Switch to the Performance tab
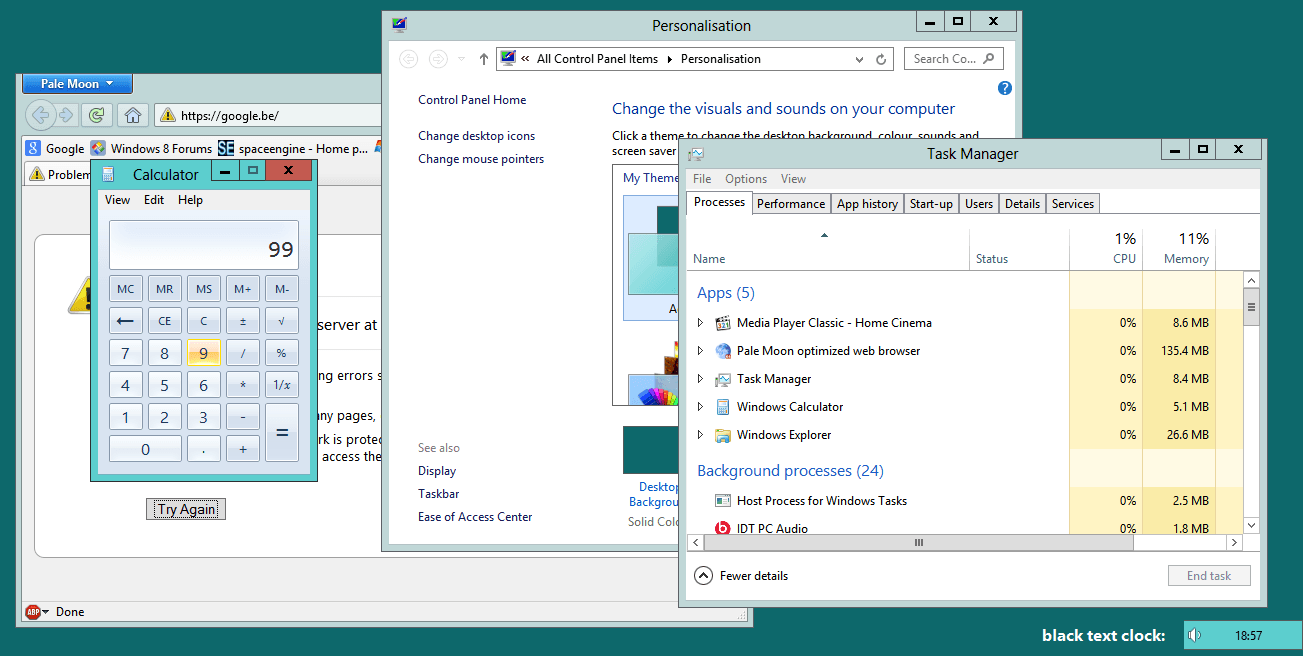Viewport: 1303px width, 656px height. point(791,204)
